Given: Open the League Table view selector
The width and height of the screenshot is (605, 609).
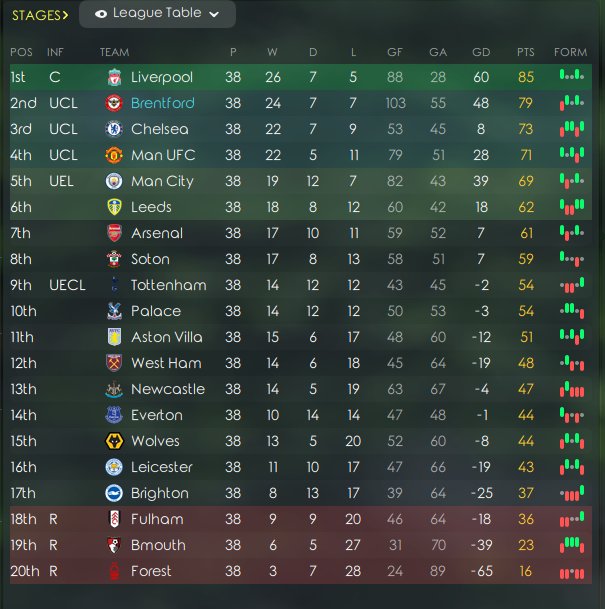Looking at the screenshot, I should pos(157,14).
